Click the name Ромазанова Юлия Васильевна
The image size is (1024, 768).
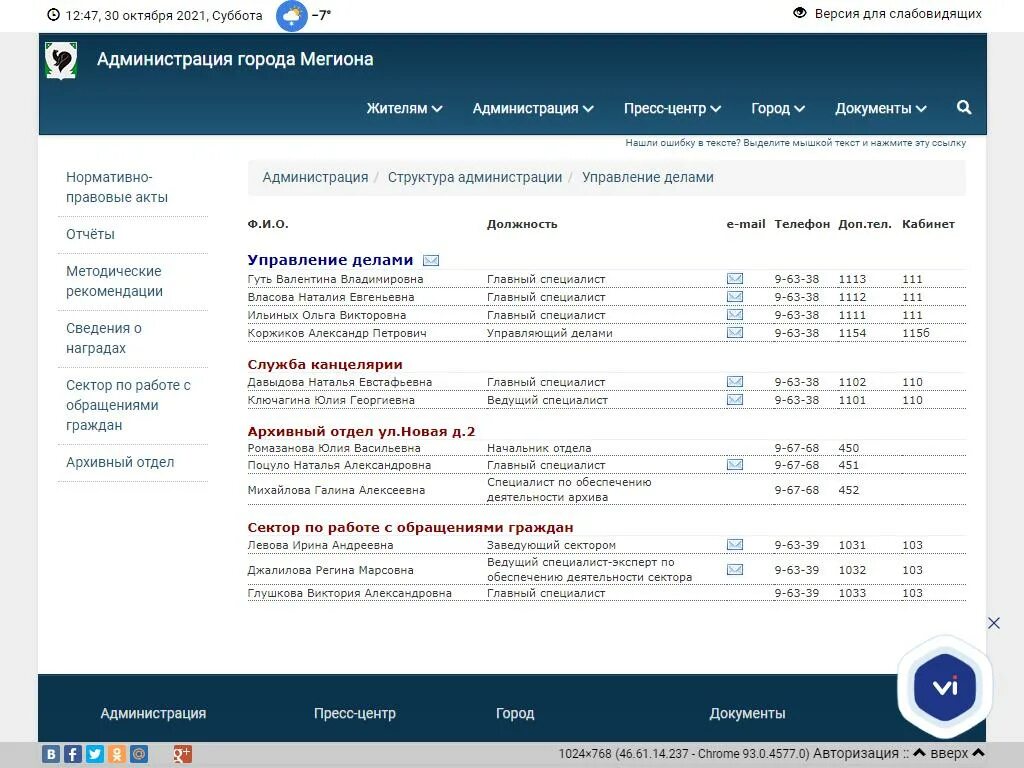pyautogui.click(x=334, y=448)
